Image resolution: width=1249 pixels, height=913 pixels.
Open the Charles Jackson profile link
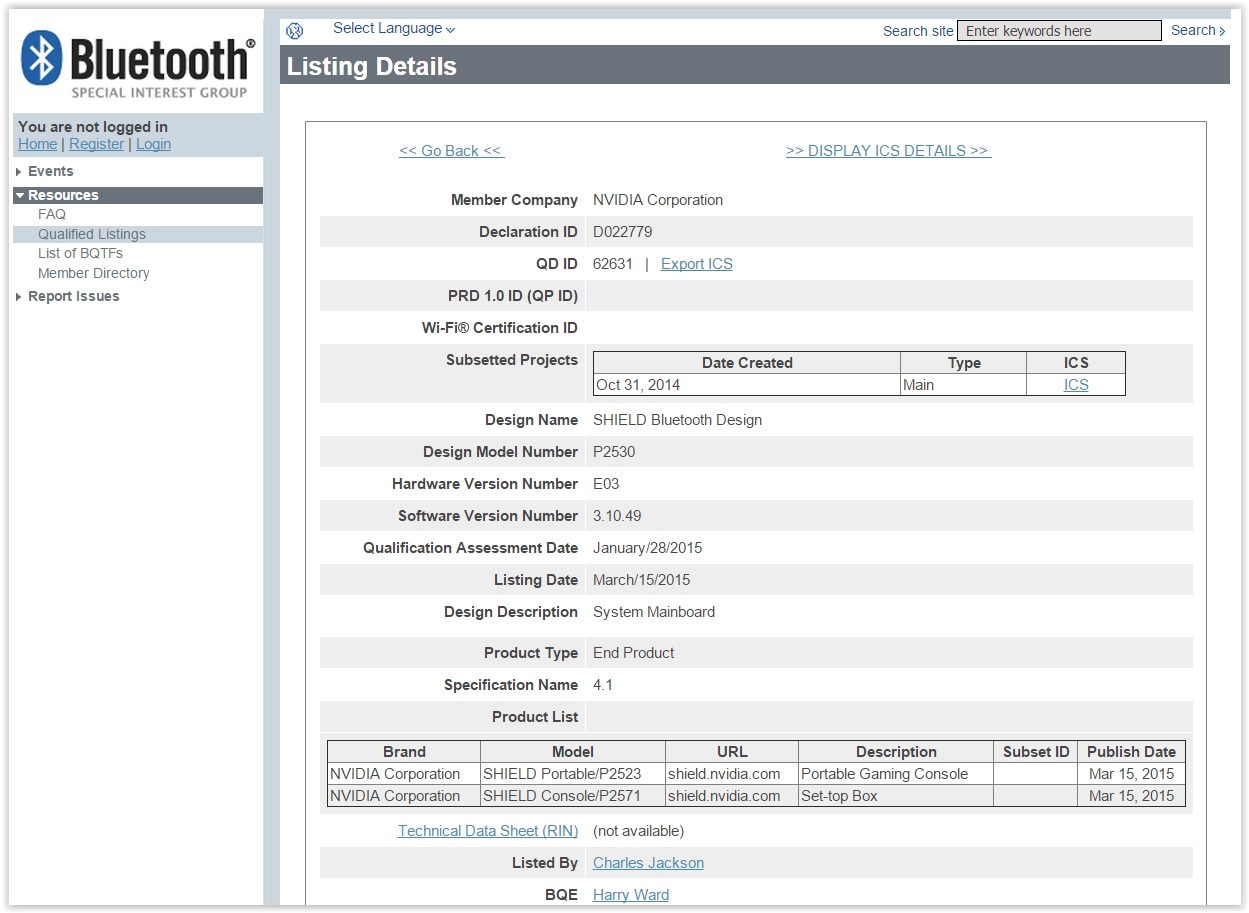648,863
